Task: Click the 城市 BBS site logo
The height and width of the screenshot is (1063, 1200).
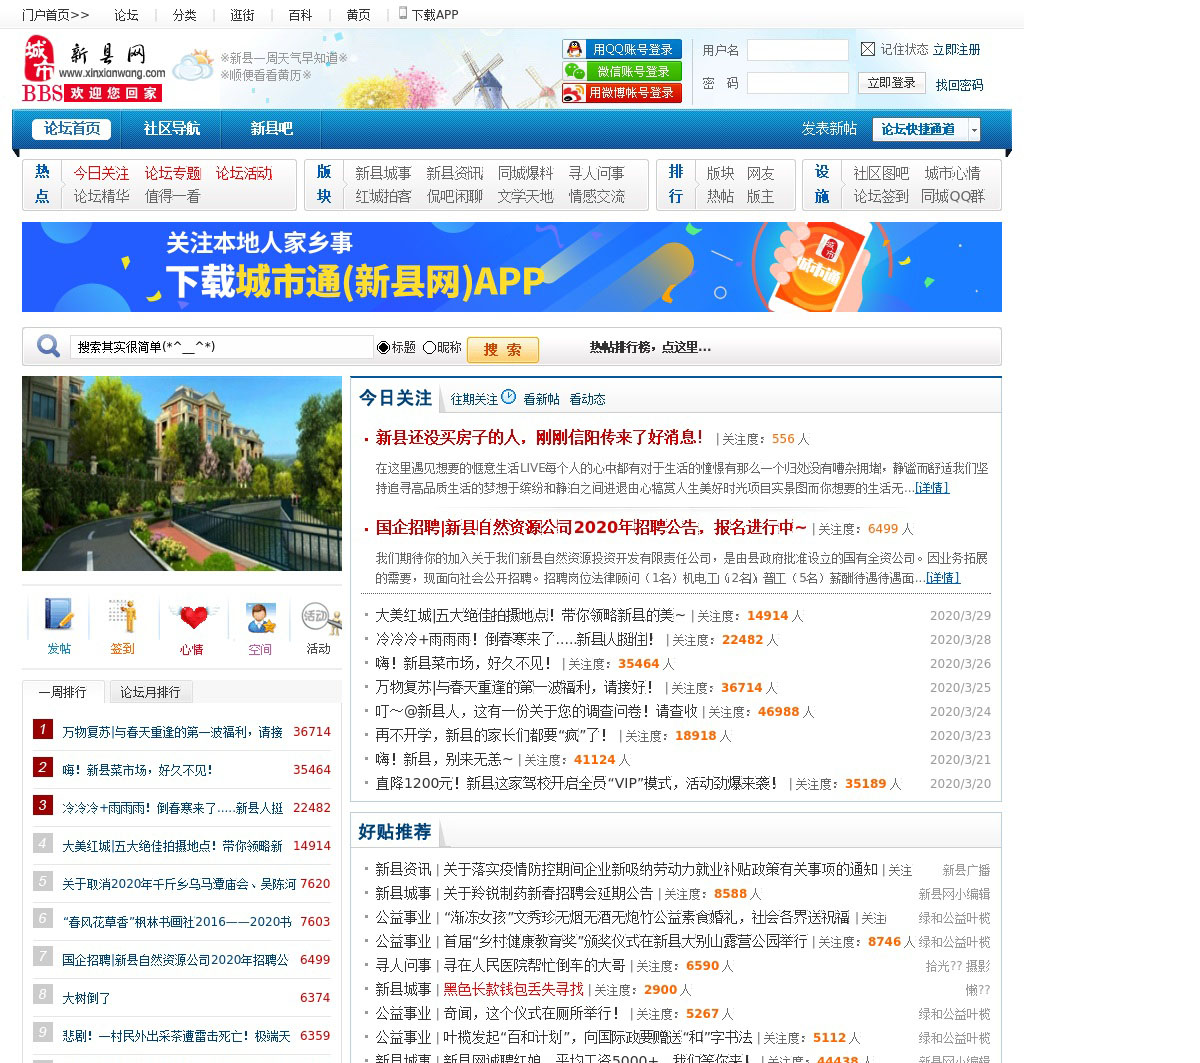Action: (x=91, y=69)
